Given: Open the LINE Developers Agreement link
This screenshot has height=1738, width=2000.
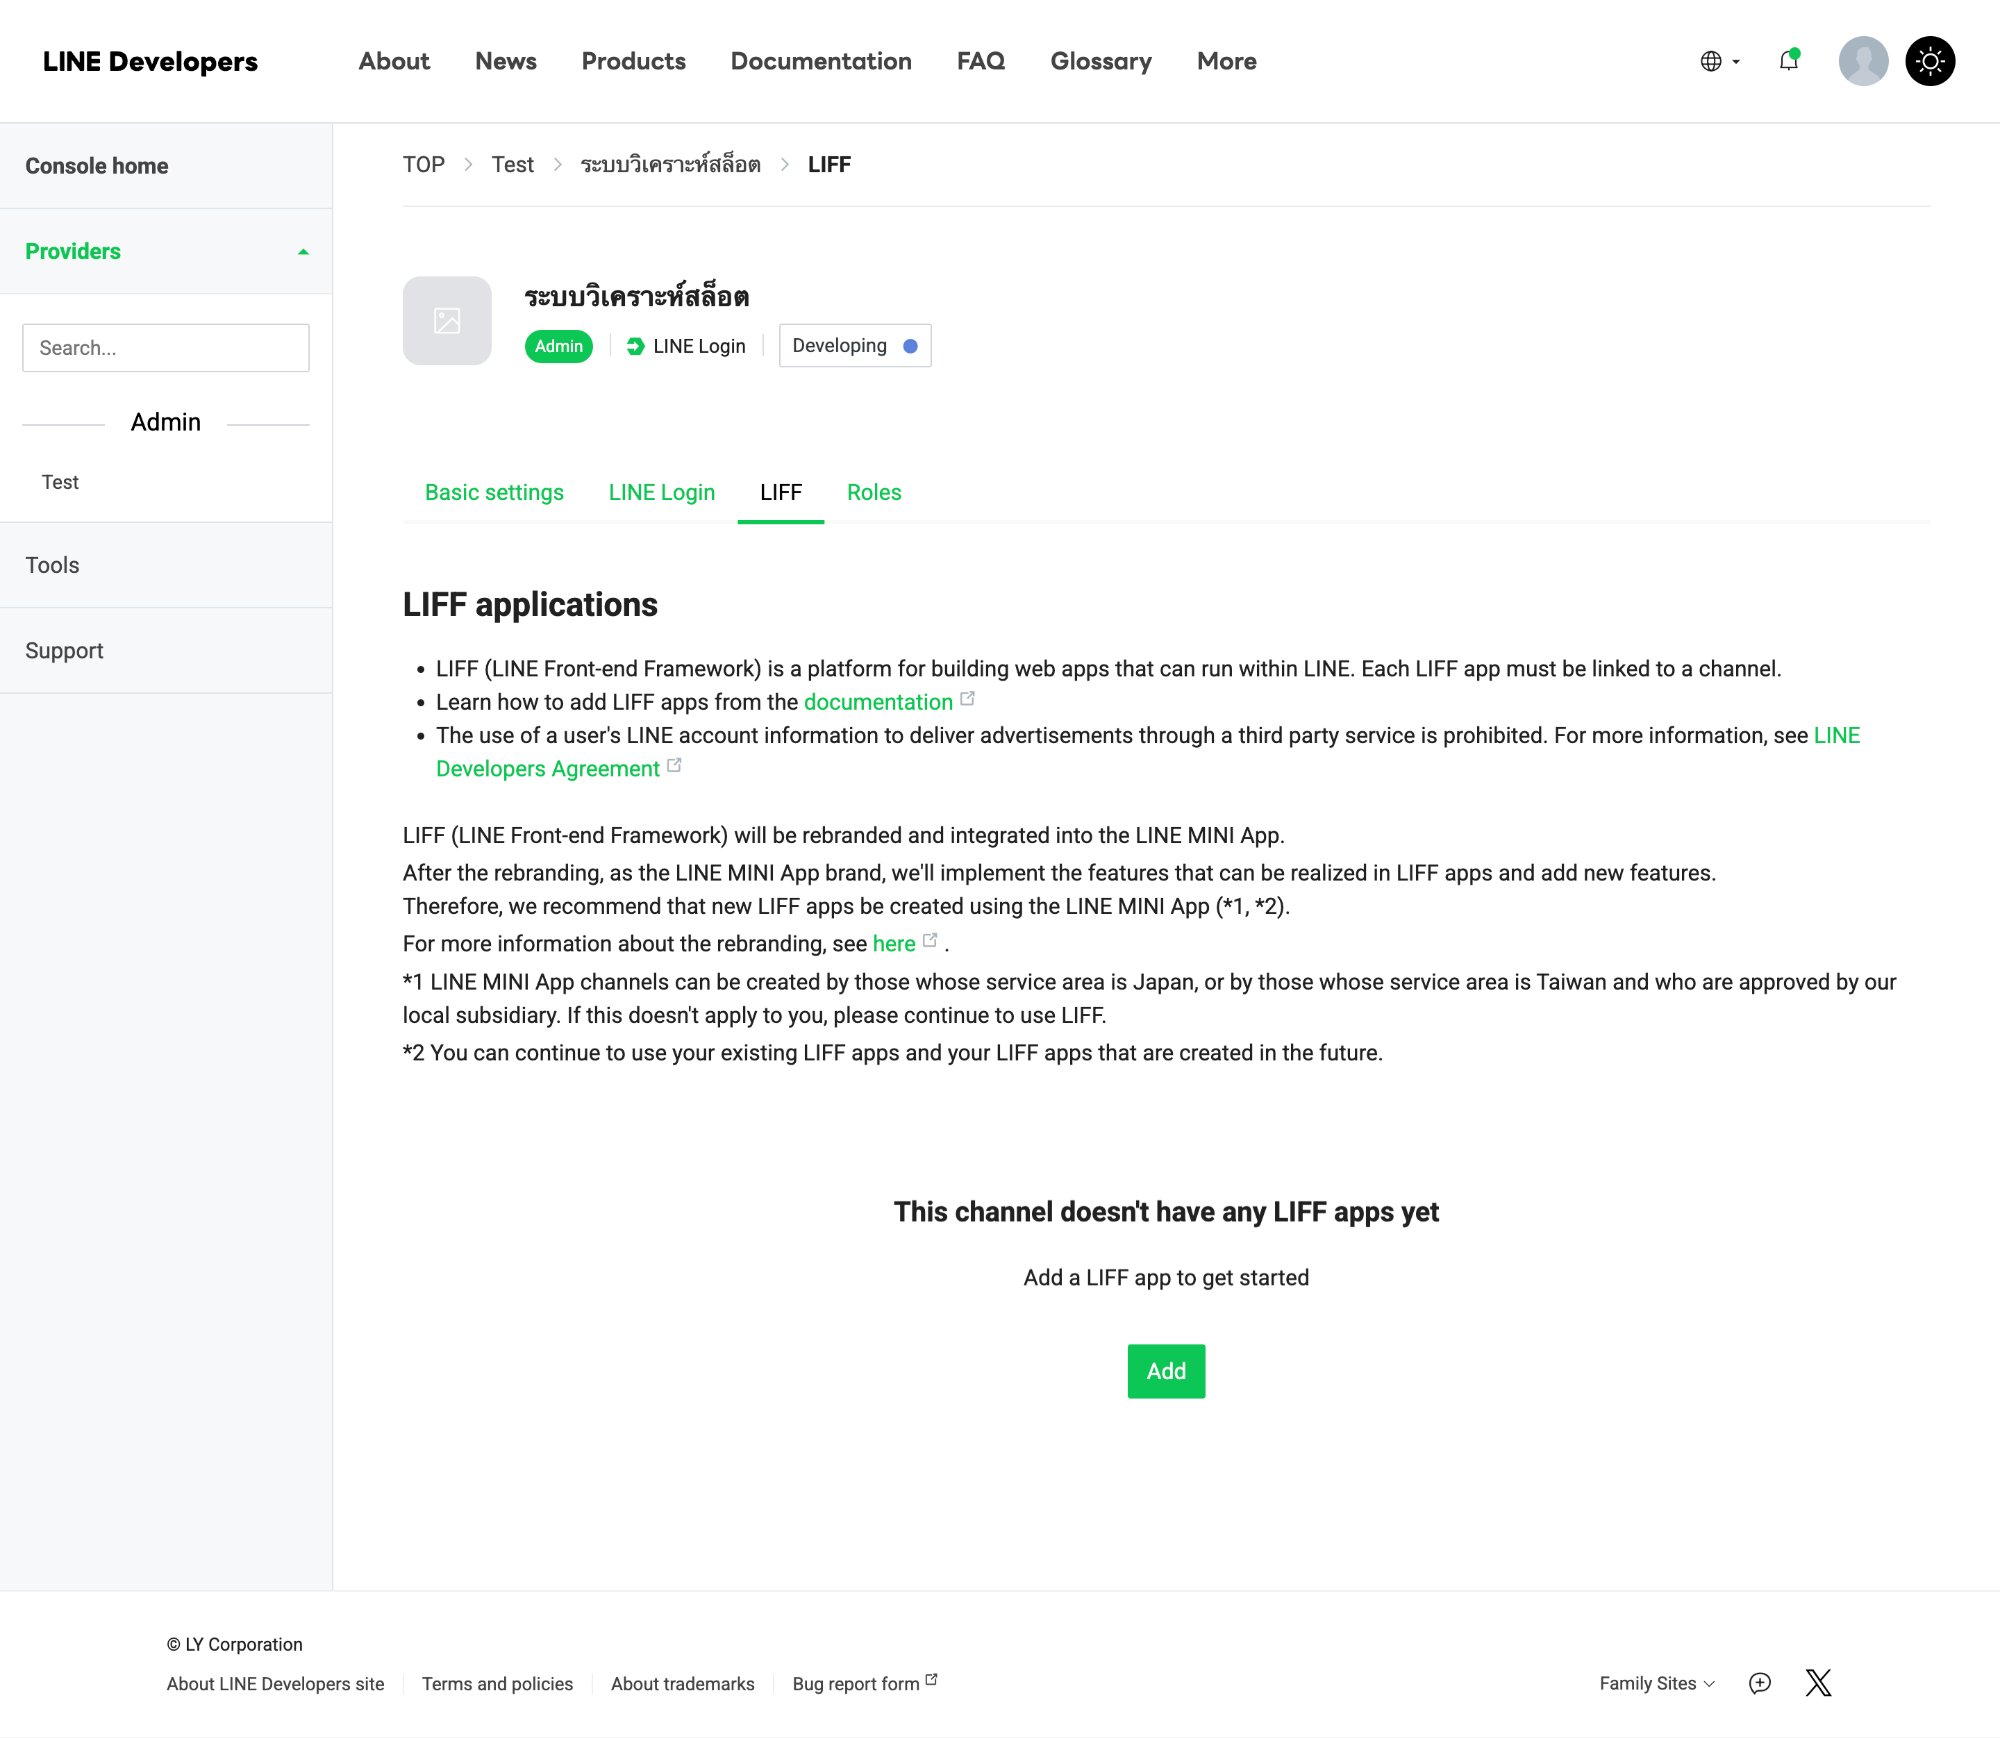Looking at the screenshot, I should (547, 769).
